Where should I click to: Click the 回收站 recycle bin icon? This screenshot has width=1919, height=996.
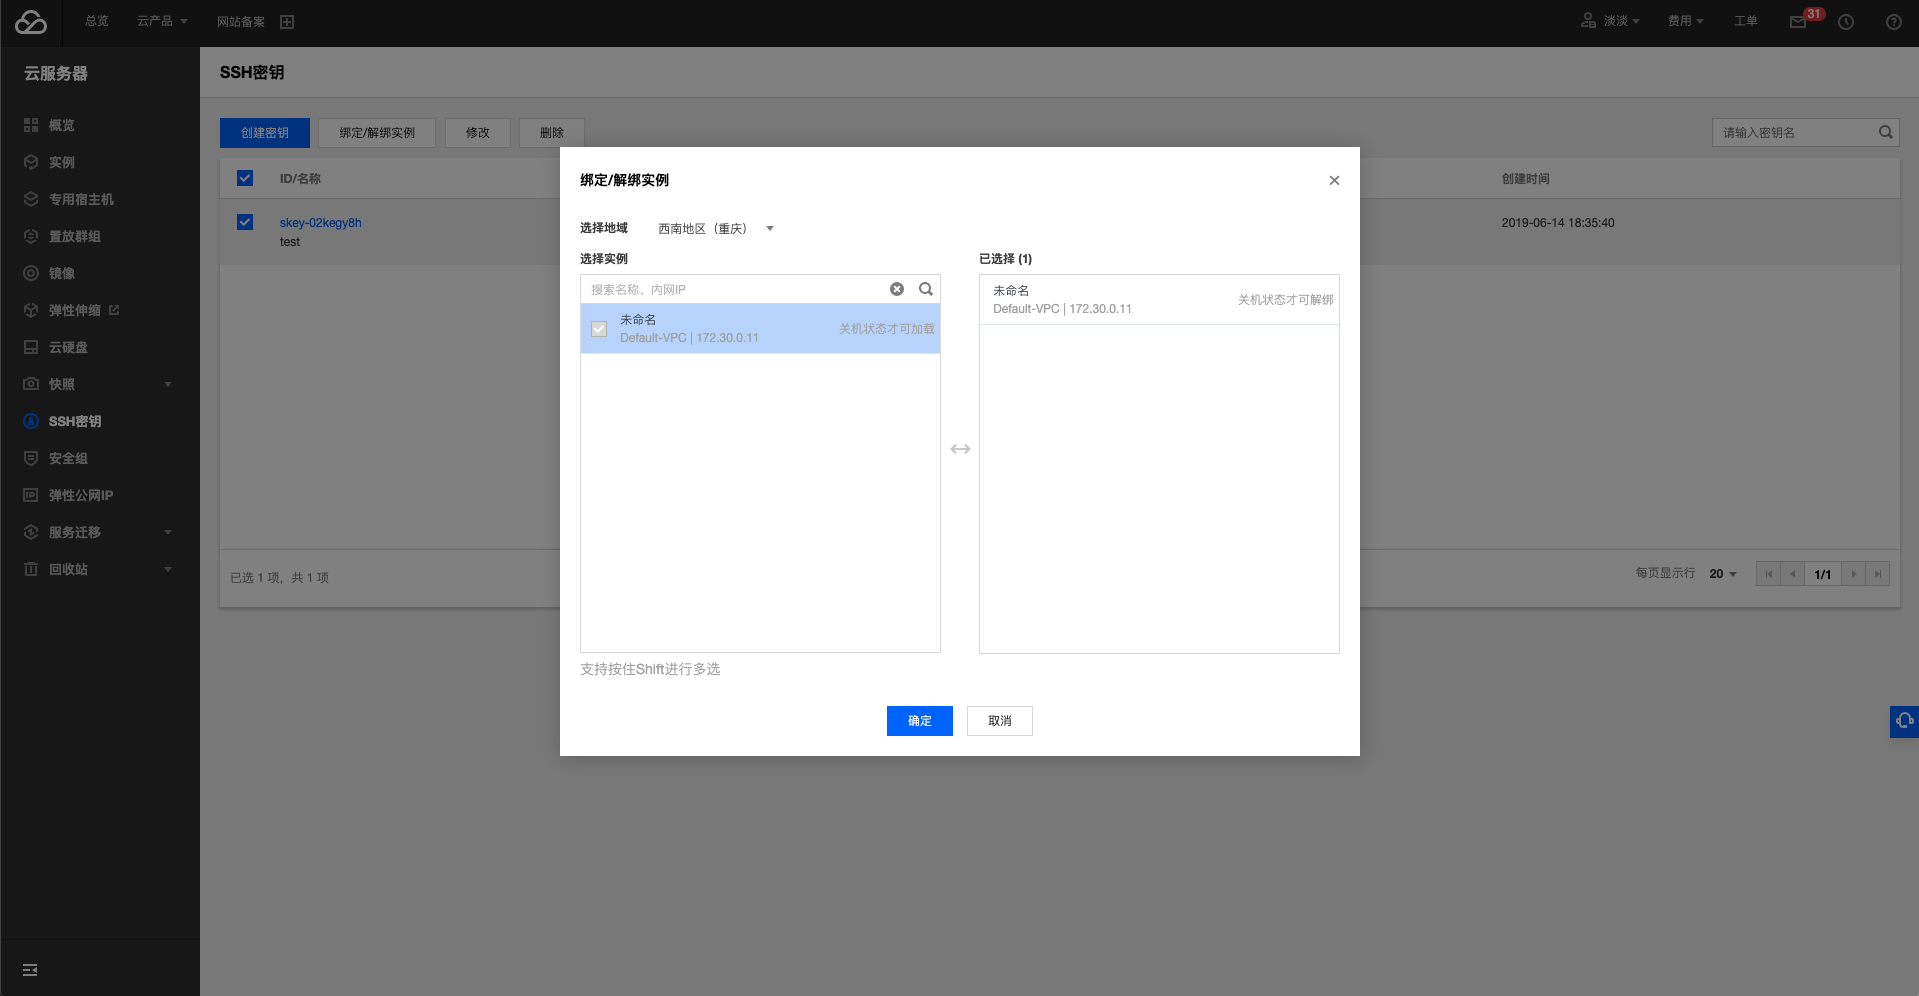pos(31,569)
